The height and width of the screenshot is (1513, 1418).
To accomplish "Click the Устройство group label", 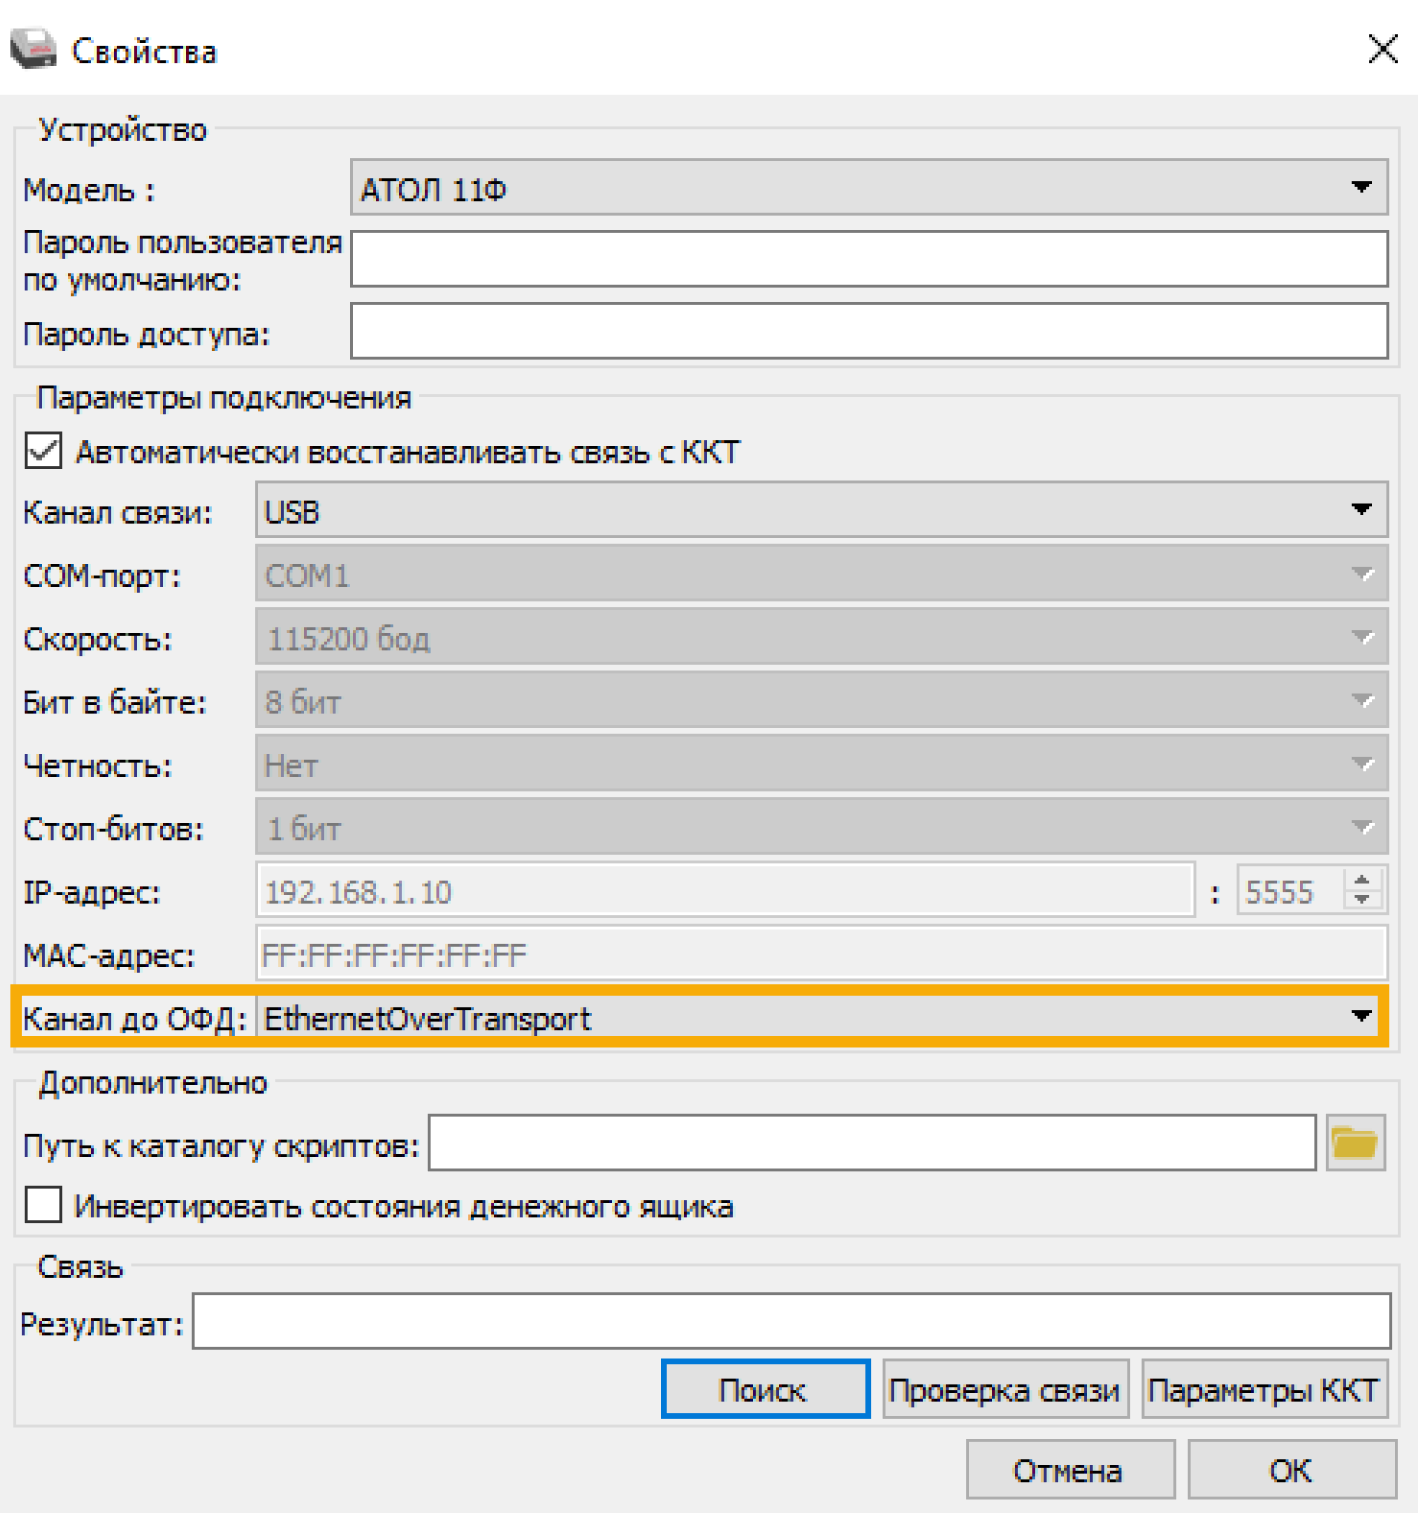I will pos(122,129).
